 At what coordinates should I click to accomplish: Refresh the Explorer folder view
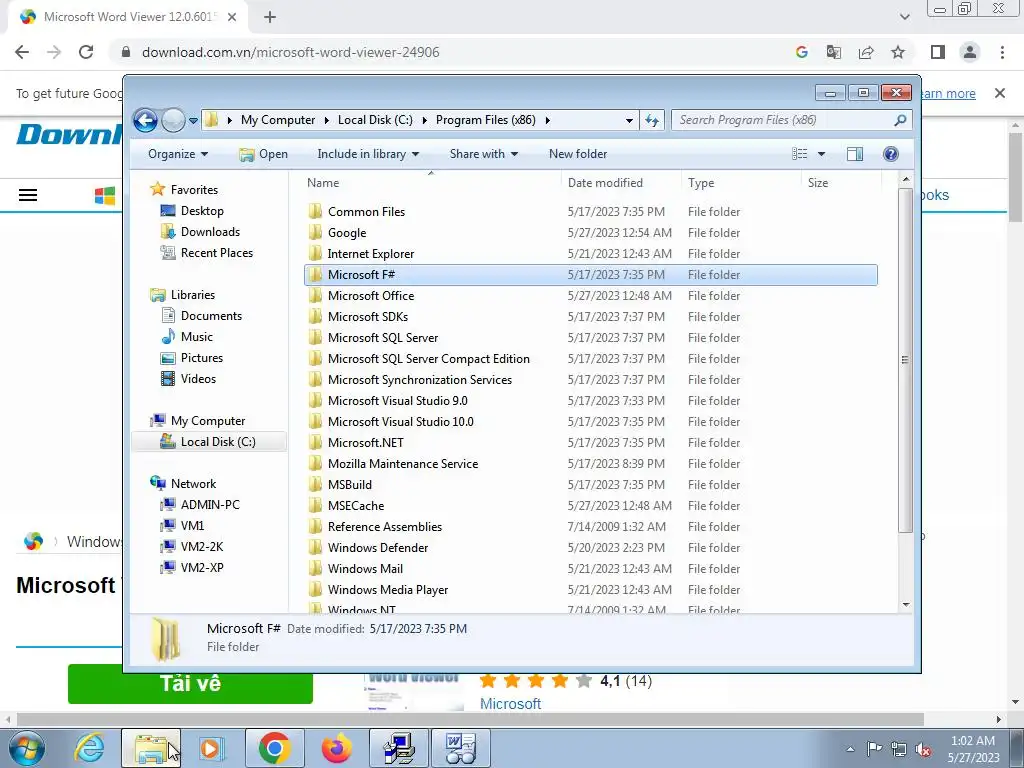652,120
